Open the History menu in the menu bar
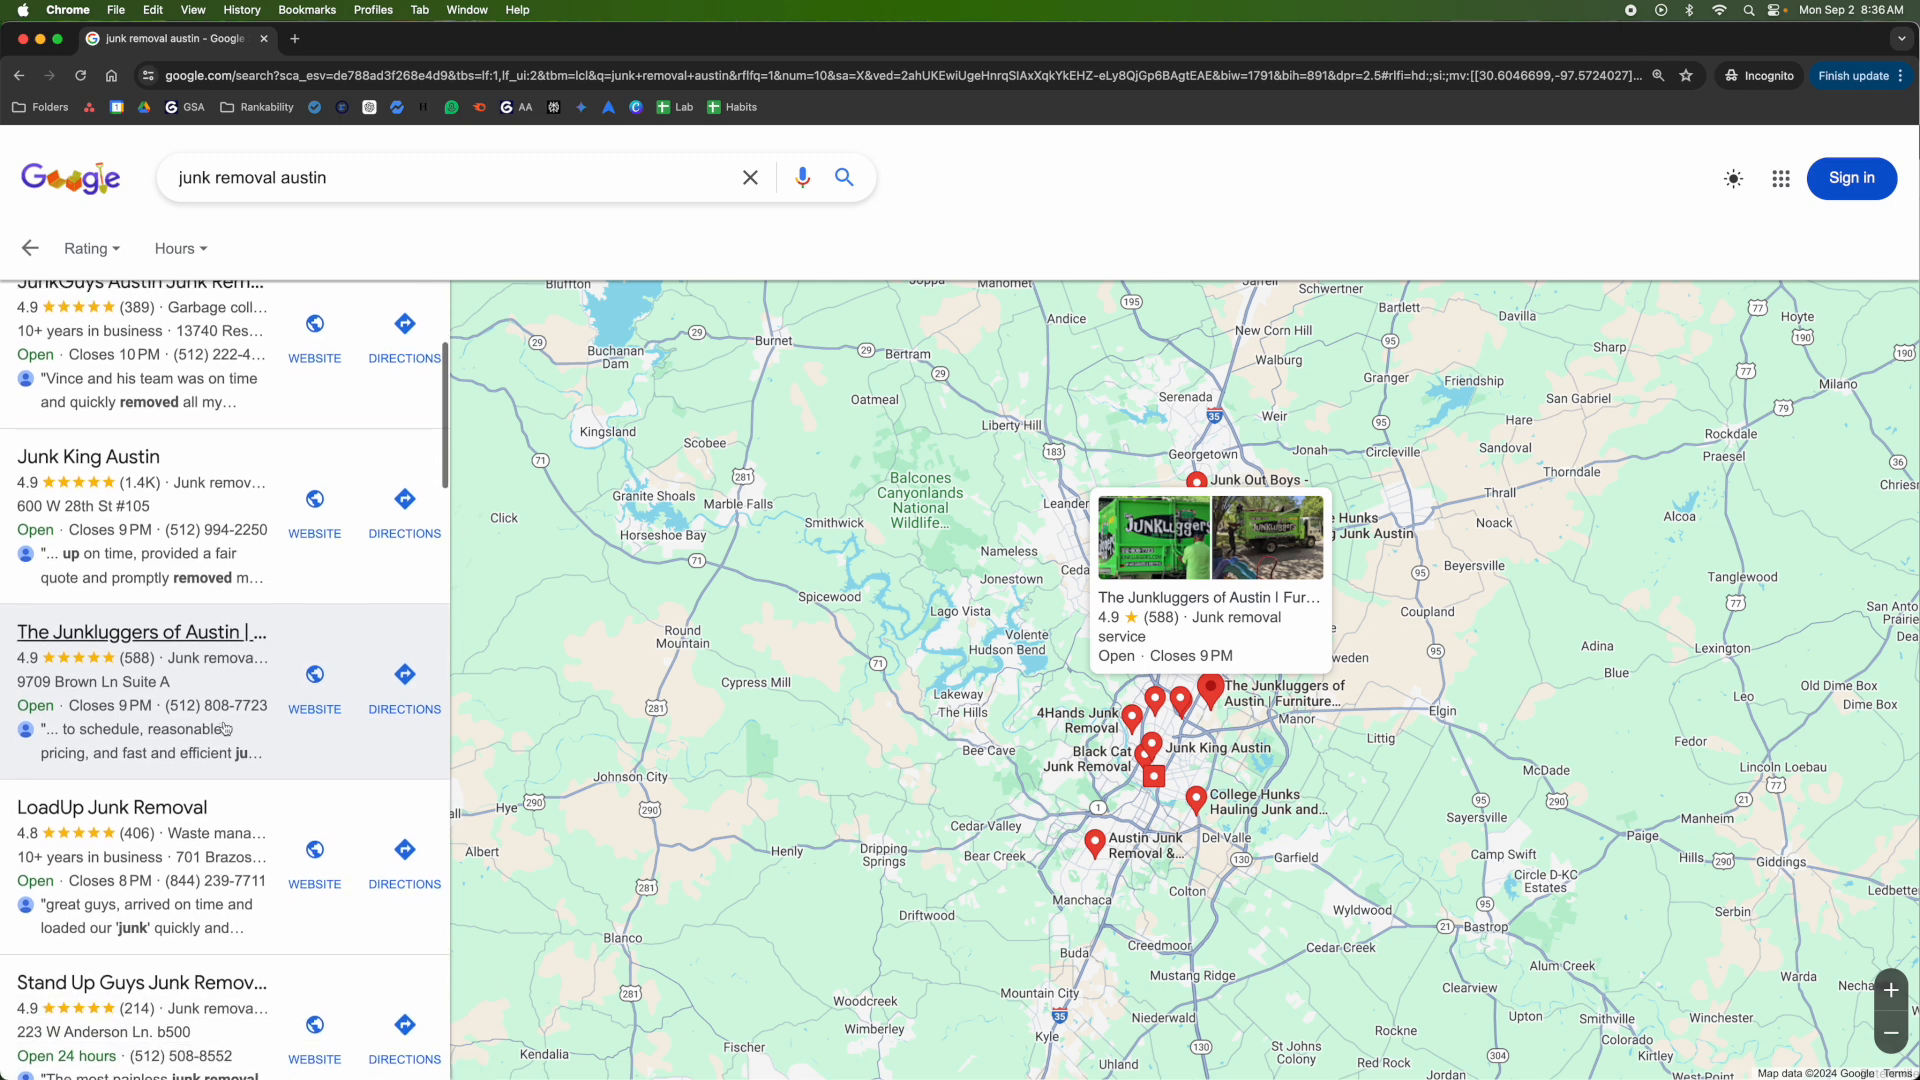This screenshot has height=1080, width=1920. tap(241, 9)
